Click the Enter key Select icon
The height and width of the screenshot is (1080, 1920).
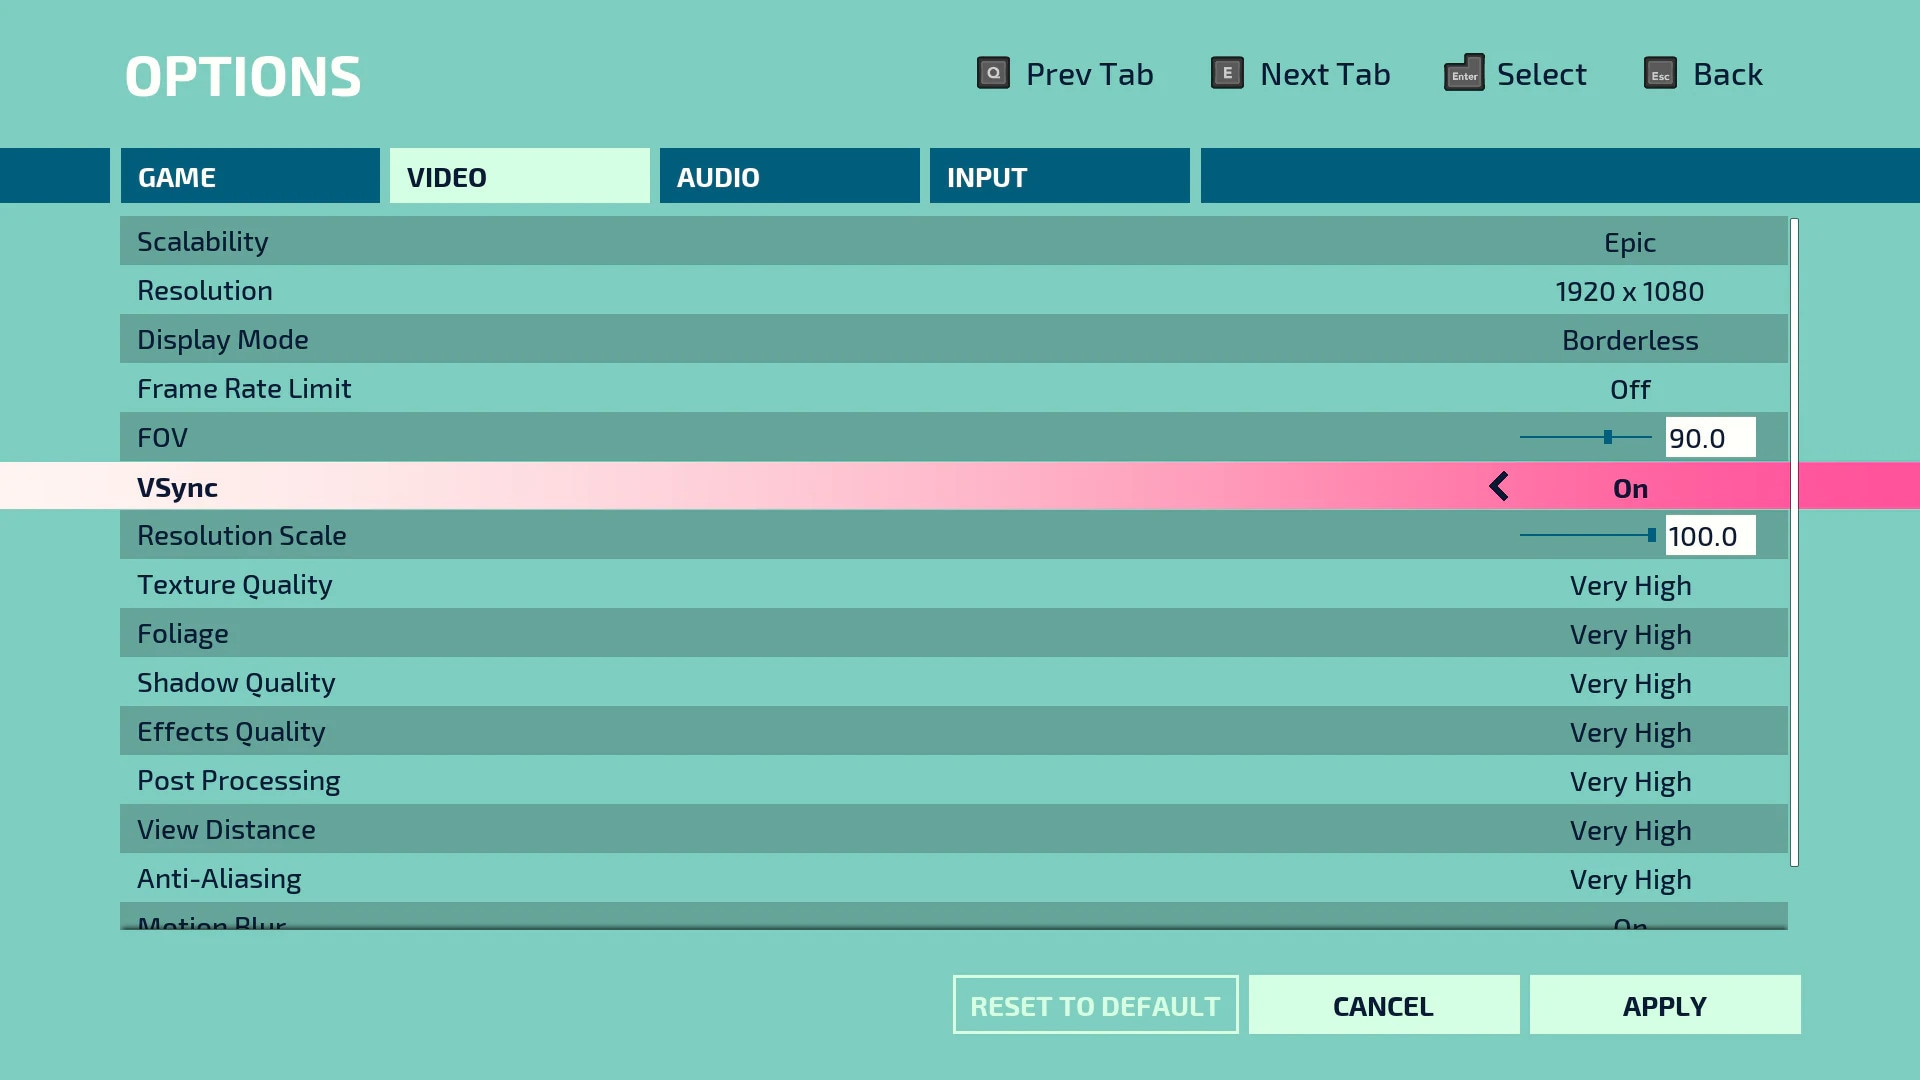point(1463,73)
